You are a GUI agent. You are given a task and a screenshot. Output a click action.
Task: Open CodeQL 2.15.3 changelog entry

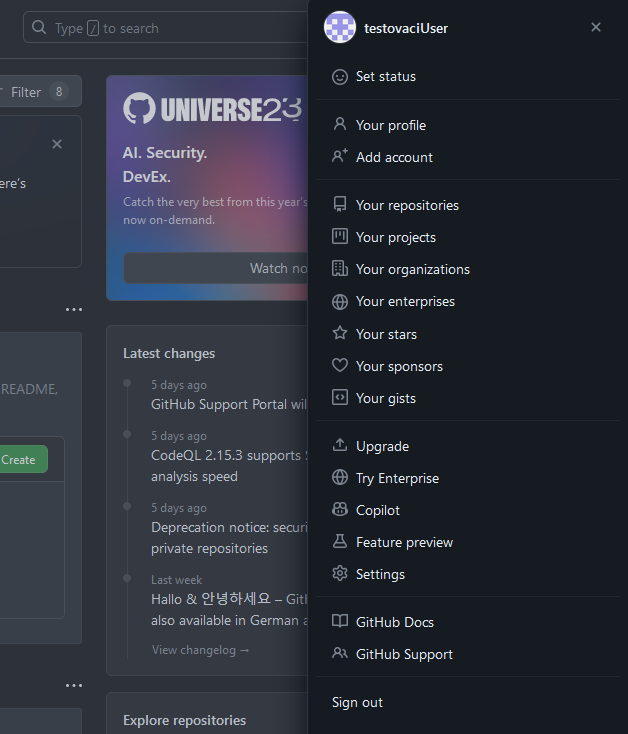point(229,466)
